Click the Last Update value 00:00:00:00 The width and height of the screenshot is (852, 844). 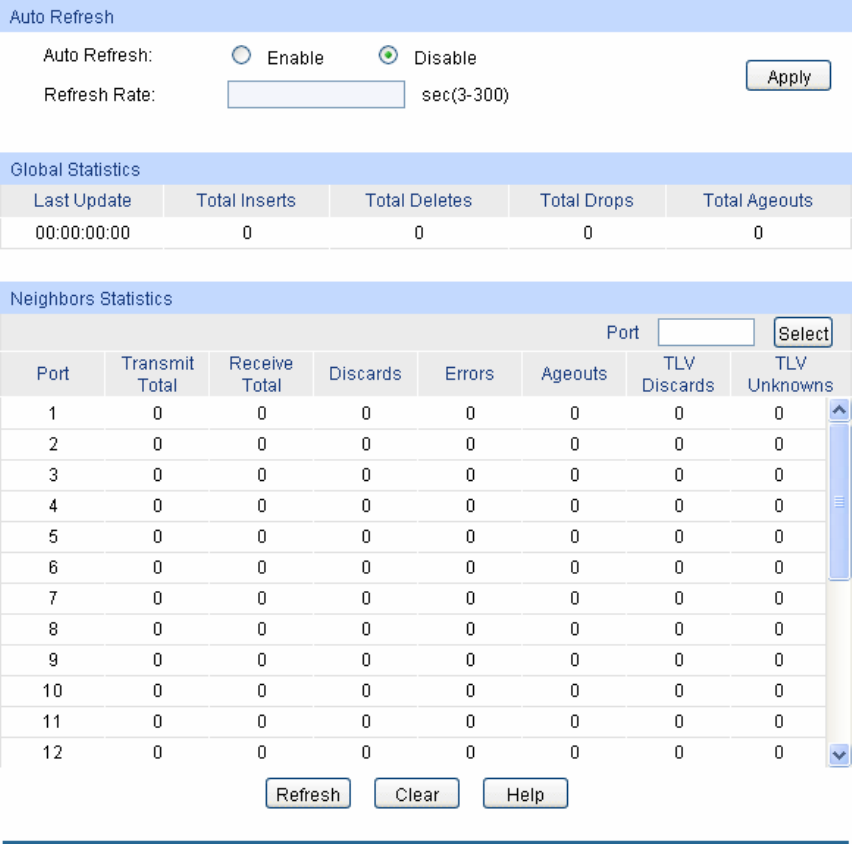(82, 233)
